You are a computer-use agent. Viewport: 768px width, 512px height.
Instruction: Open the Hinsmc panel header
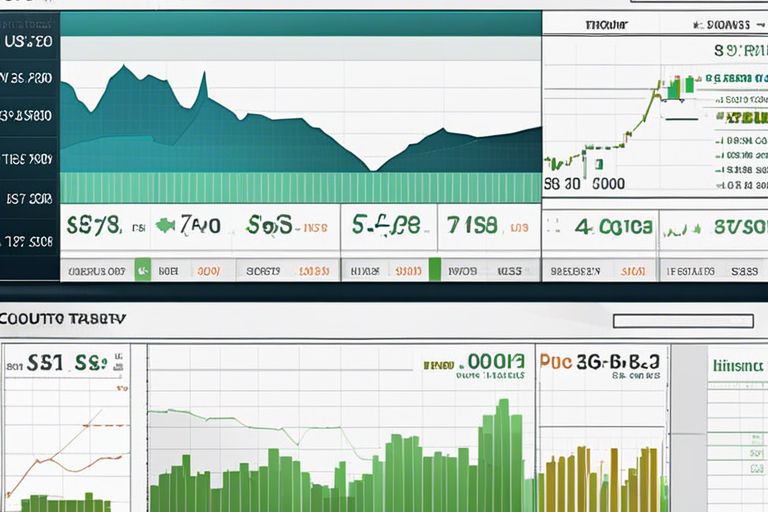pyautogui.click(x=737, y=366)
